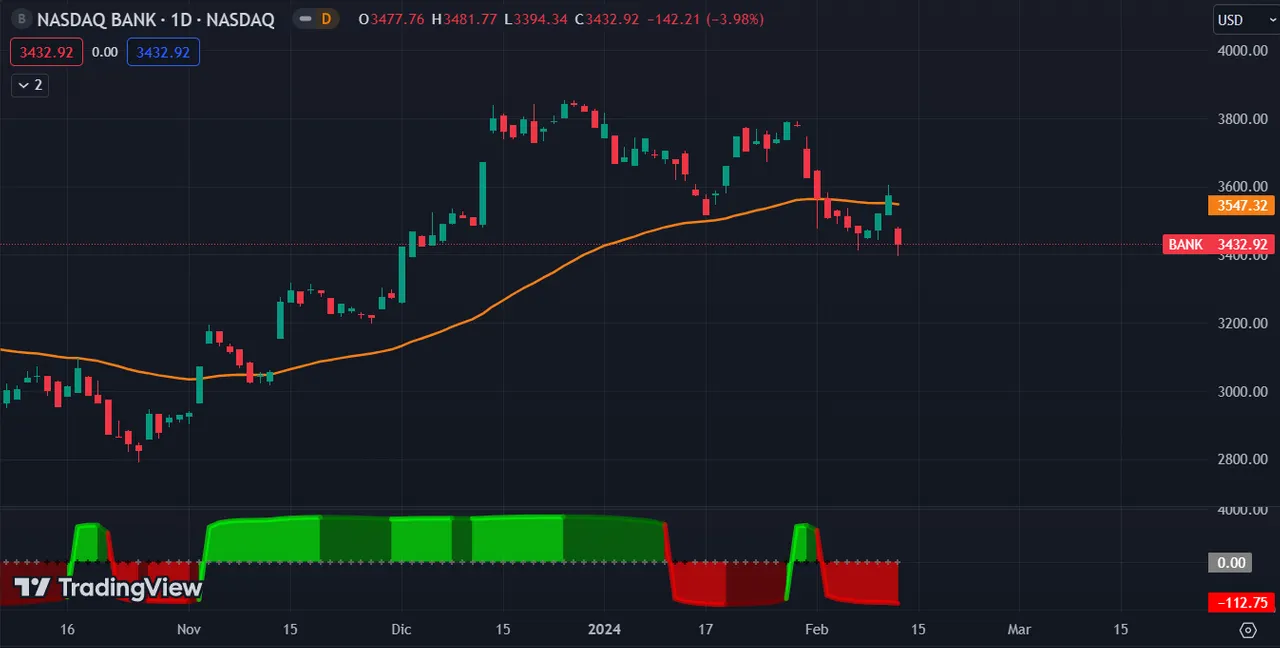Click the blue 3432.92 buy price button

[x=163, y=52]
